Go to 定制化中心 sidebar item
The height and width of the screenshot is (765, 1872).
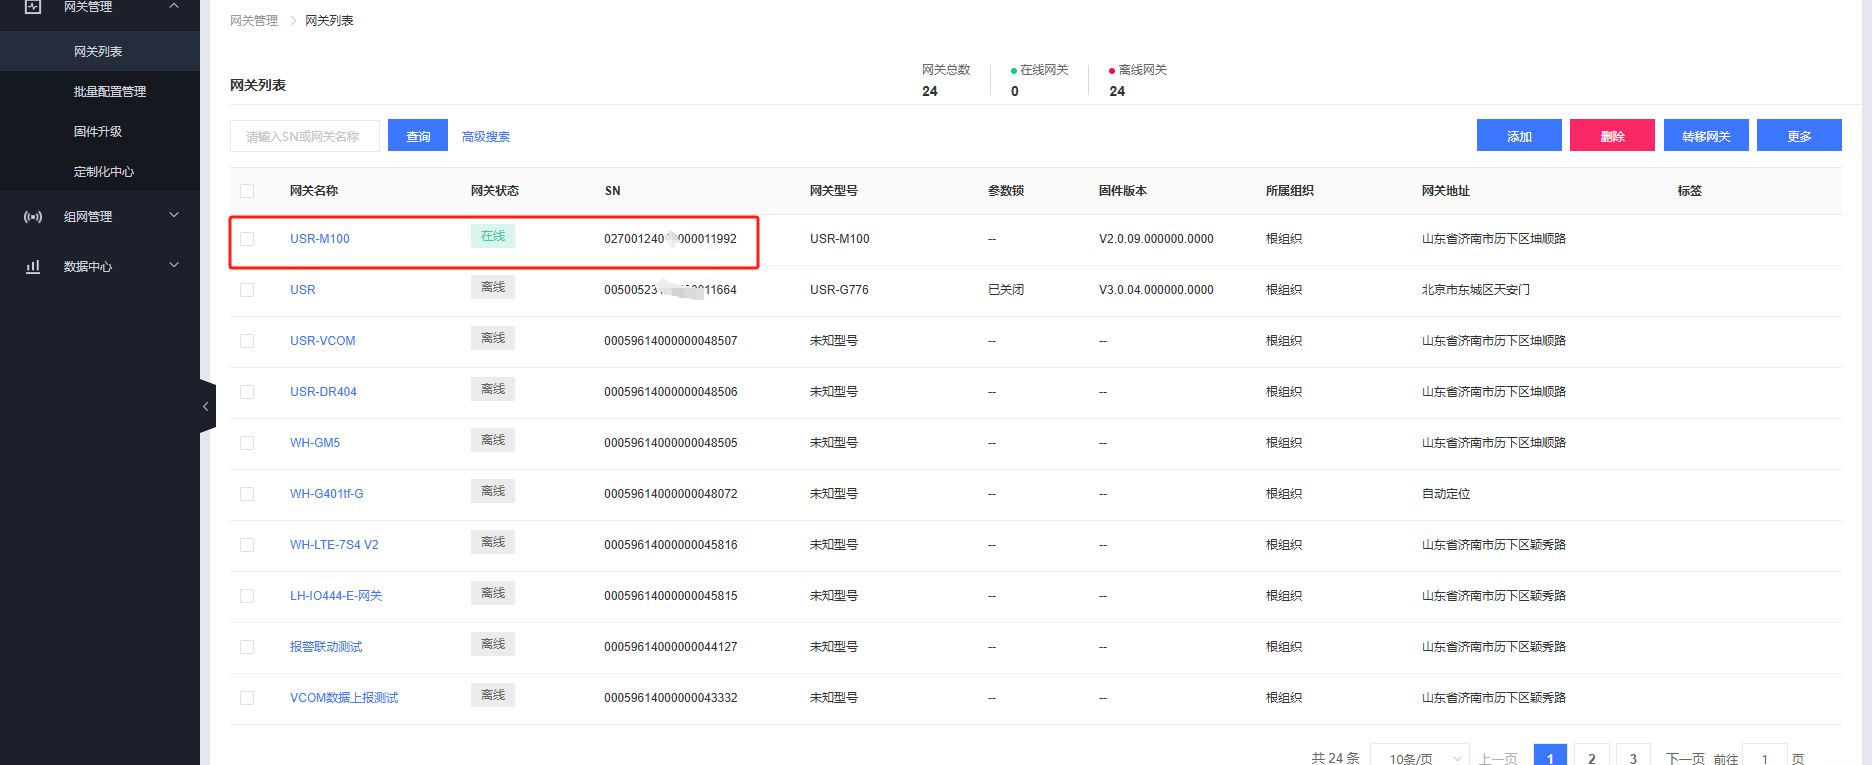tap(104, 171)
